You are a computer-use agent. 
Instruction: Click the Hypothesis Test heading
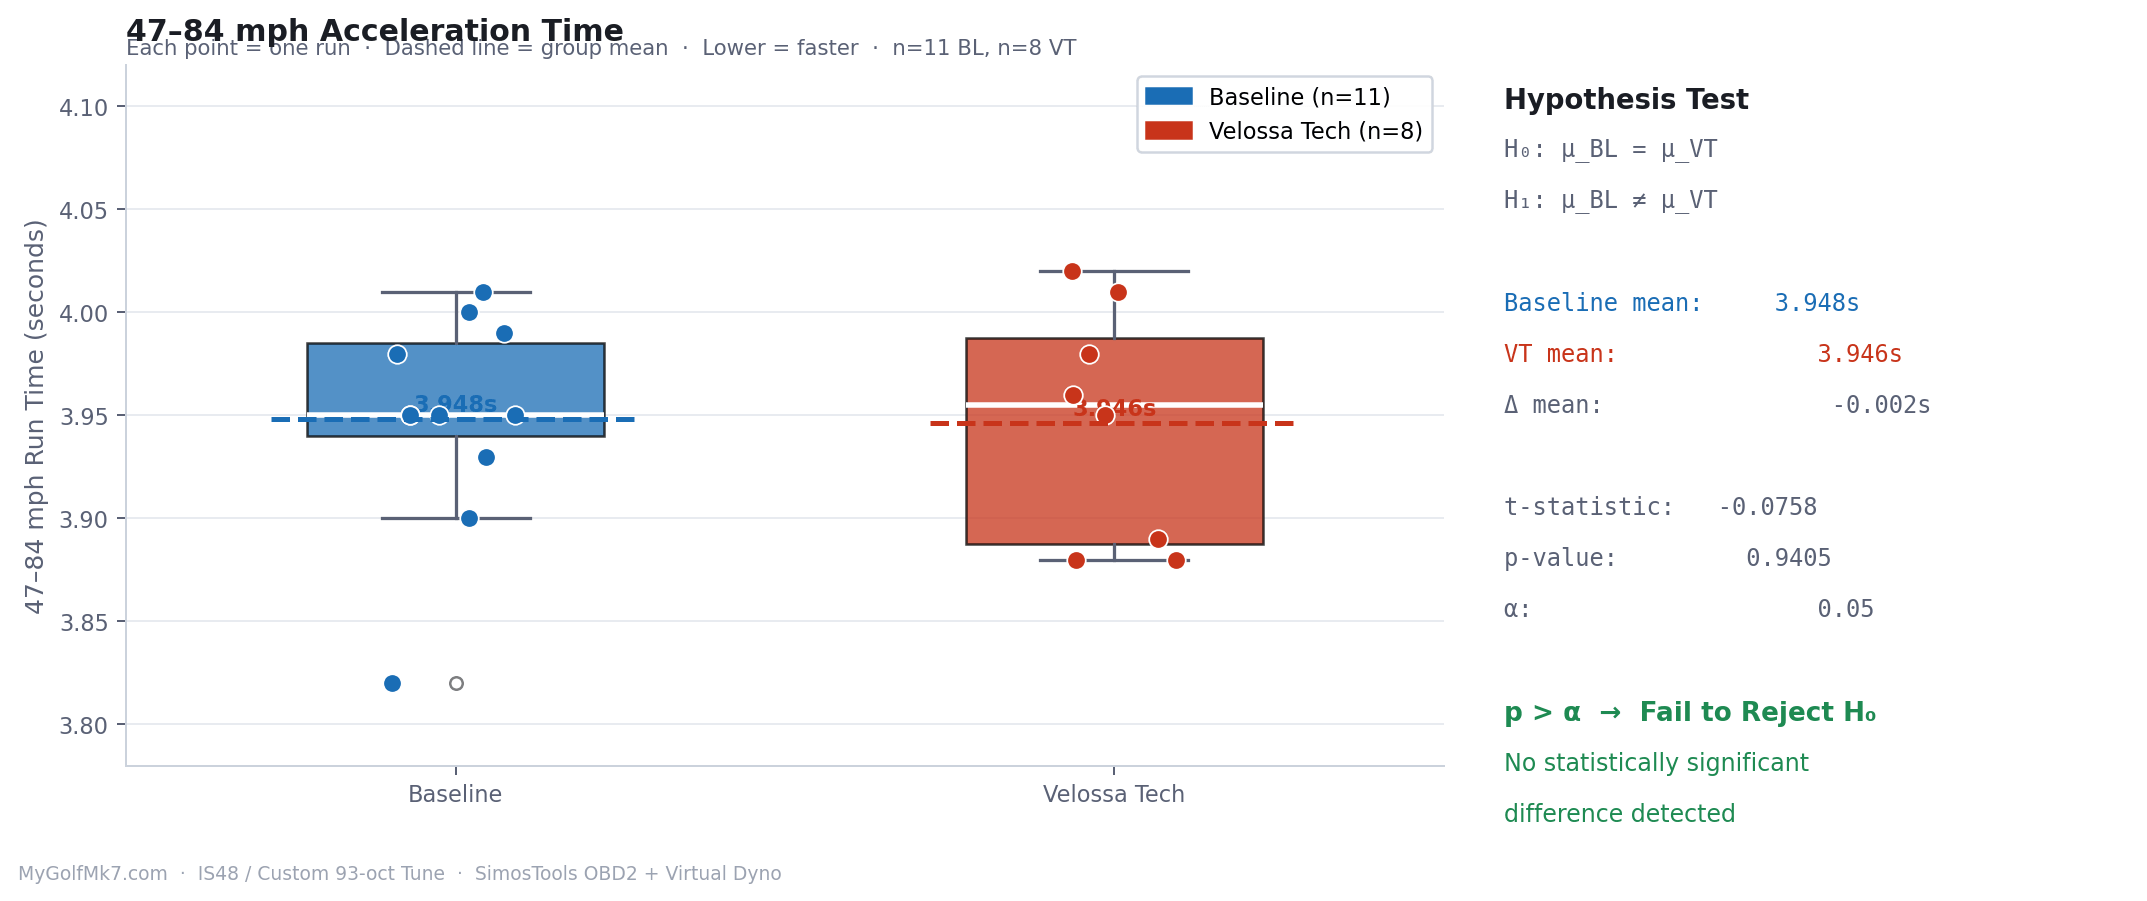(1626, 100)
